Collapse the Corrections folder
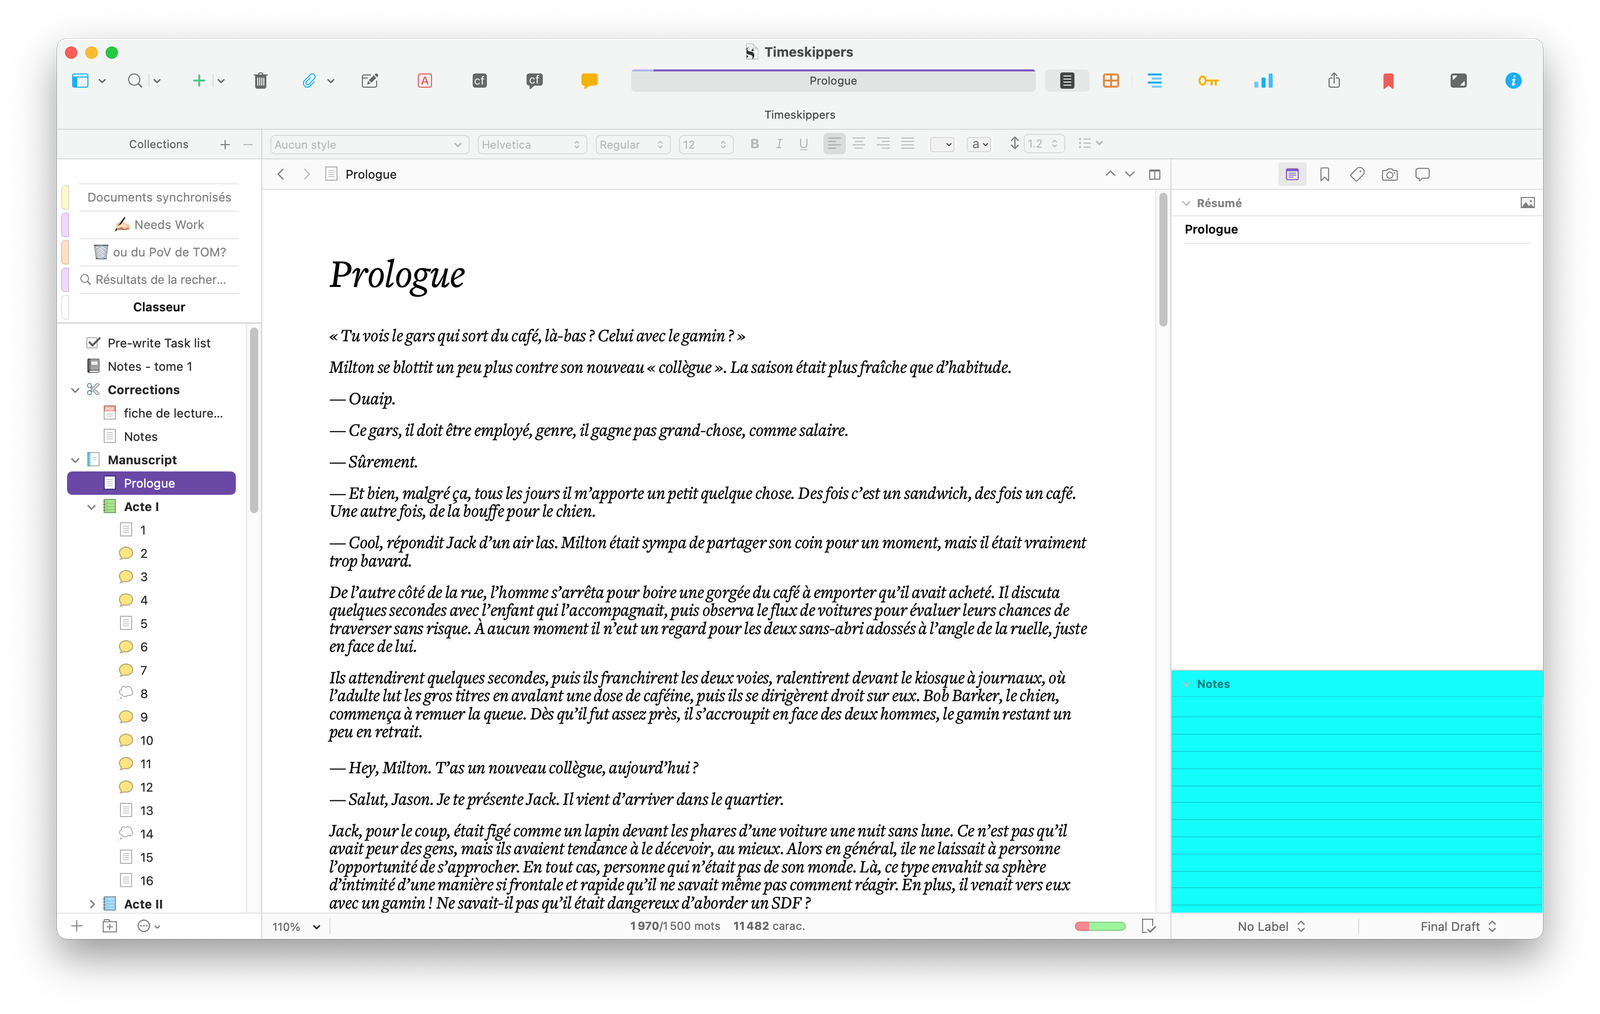The image size is (1600, 1014). pyautogui.click(x=75, y=390)
